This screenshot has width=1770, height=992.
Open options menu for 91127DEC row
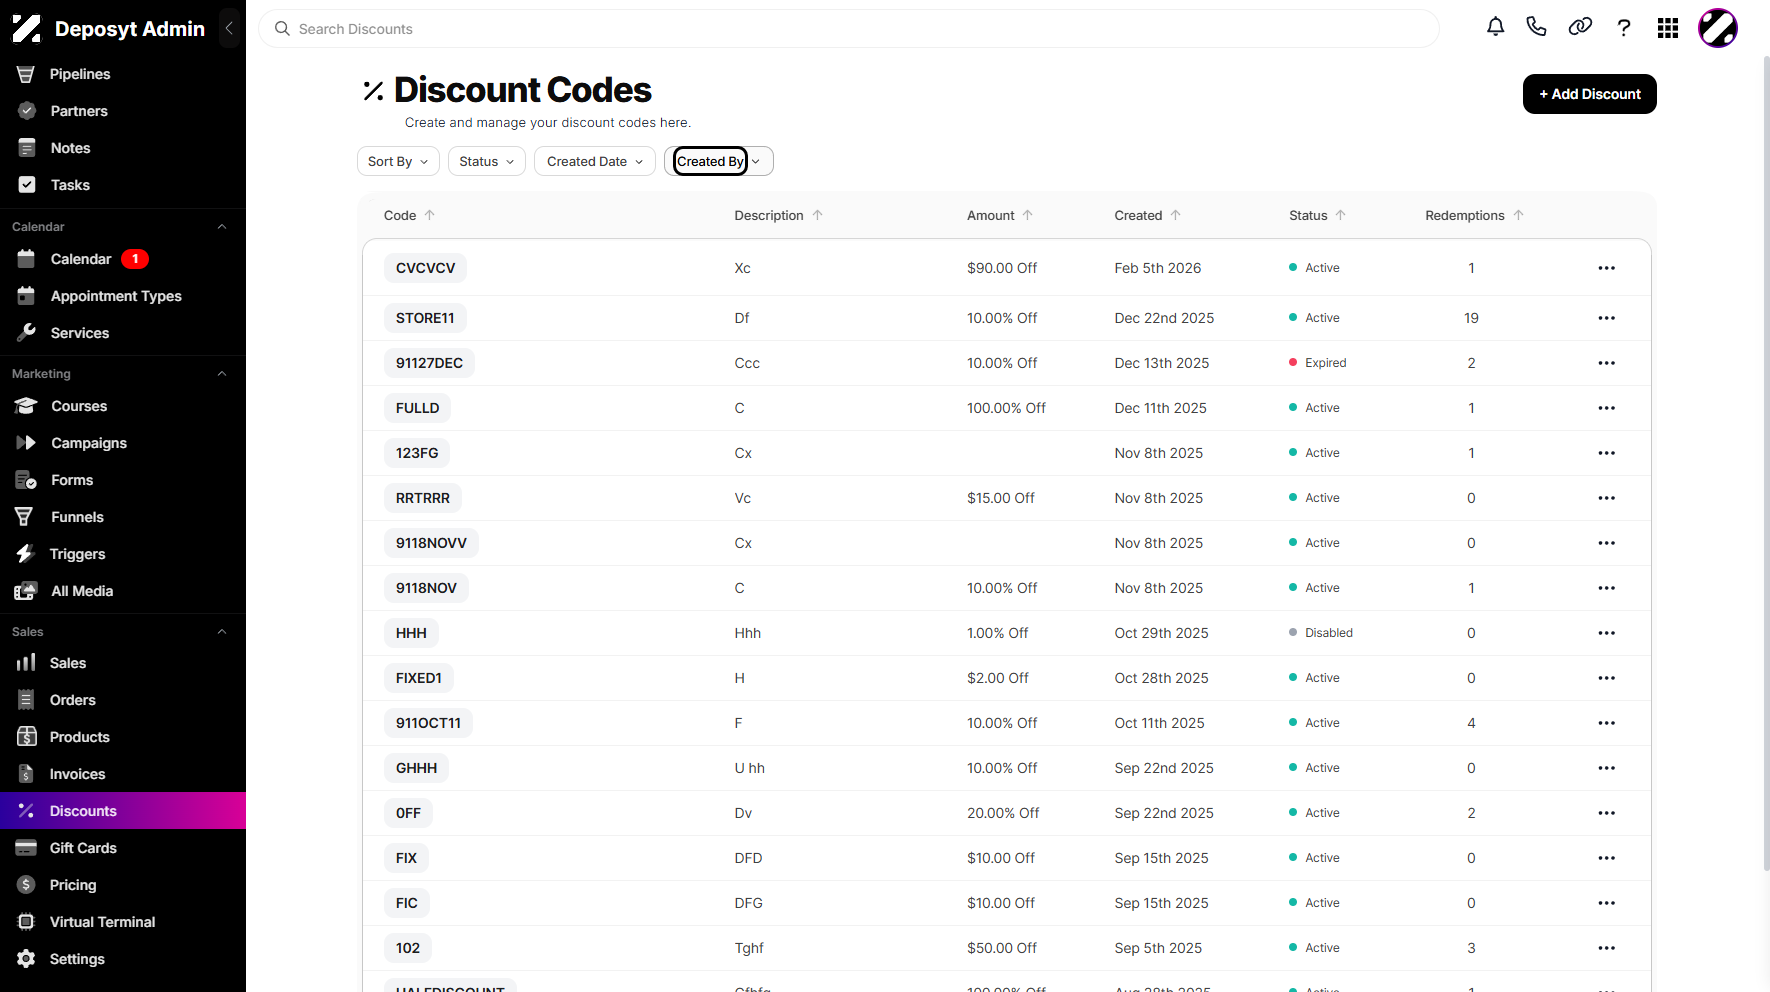coord(1606,363)
